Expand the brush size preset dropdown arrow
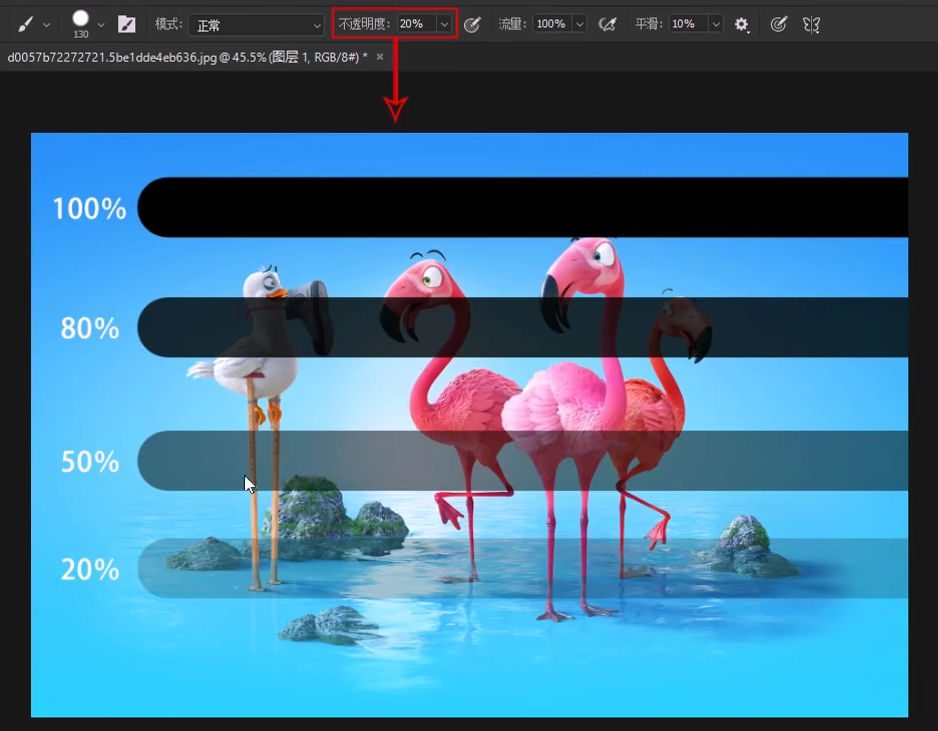This screenshot has height=731, width=938. [101, 25]
